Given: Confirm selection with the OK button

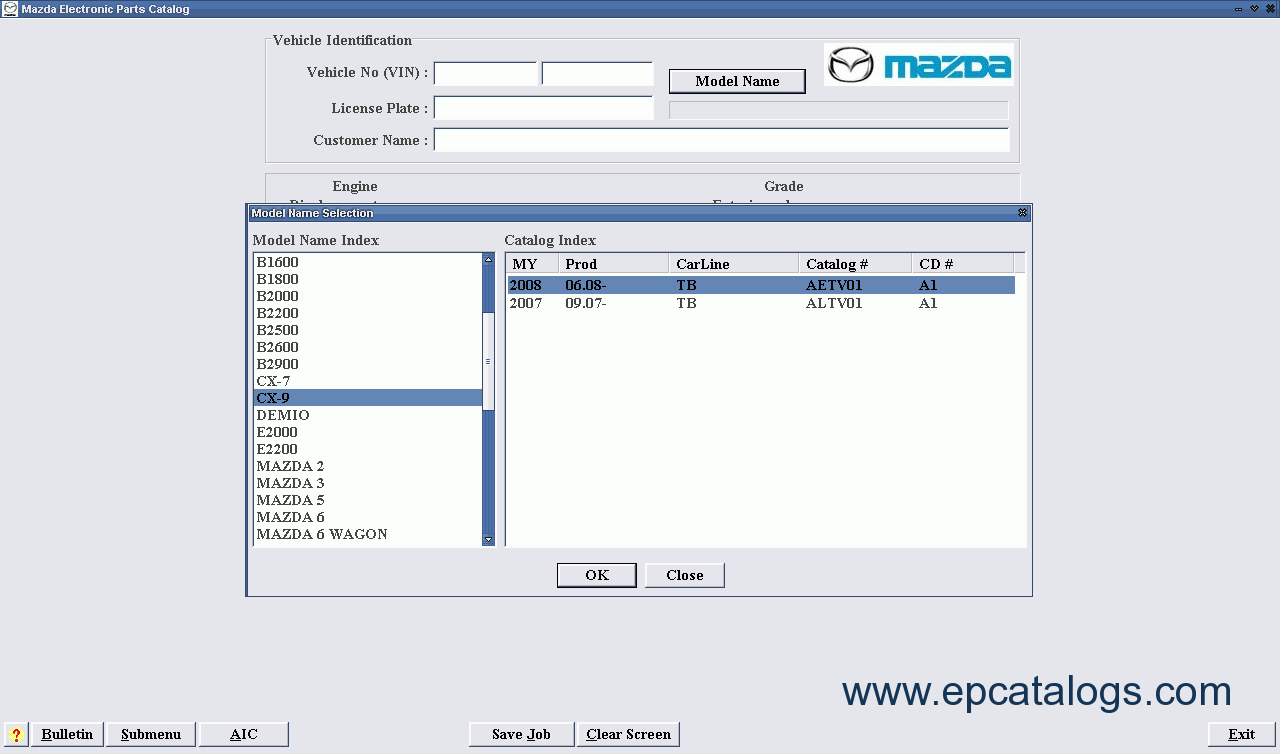Looking at the screenshot, I should [597, 575].
